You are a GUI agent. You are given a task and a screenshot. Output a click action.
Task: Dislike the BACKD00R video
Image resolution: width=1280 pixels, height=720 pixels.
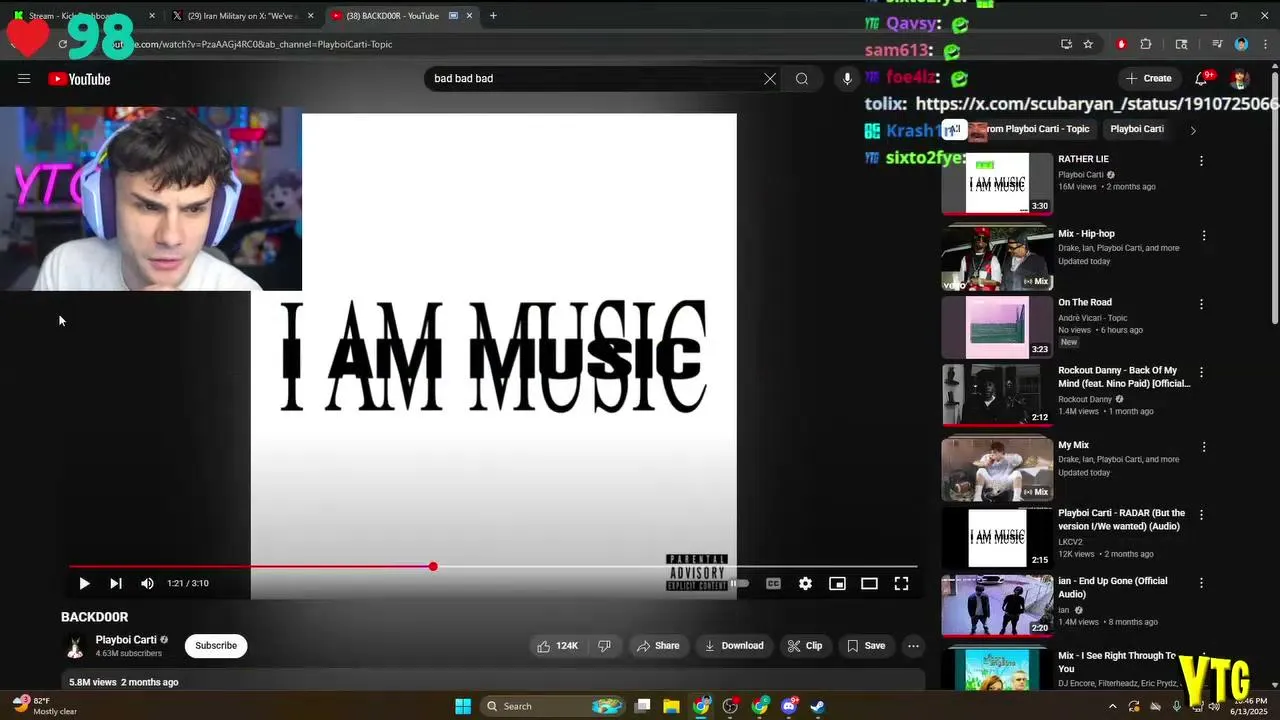[604, 646]
